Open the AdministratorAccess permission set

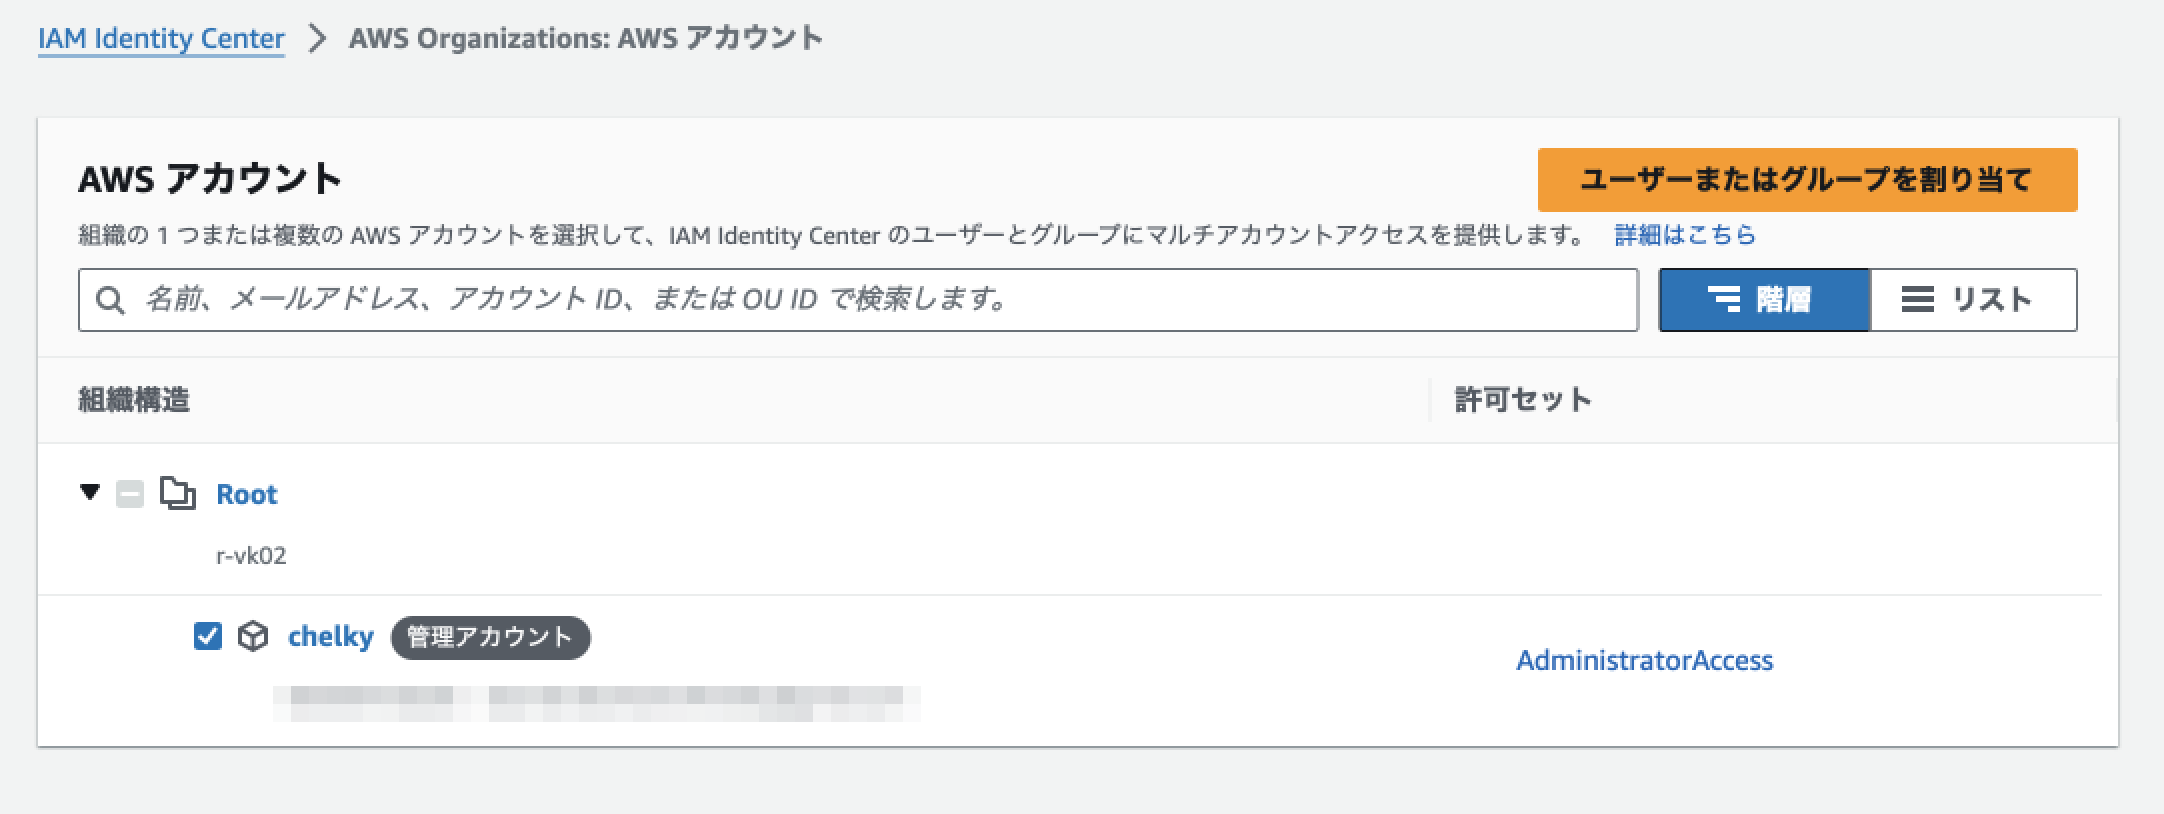coord(1644,660)
